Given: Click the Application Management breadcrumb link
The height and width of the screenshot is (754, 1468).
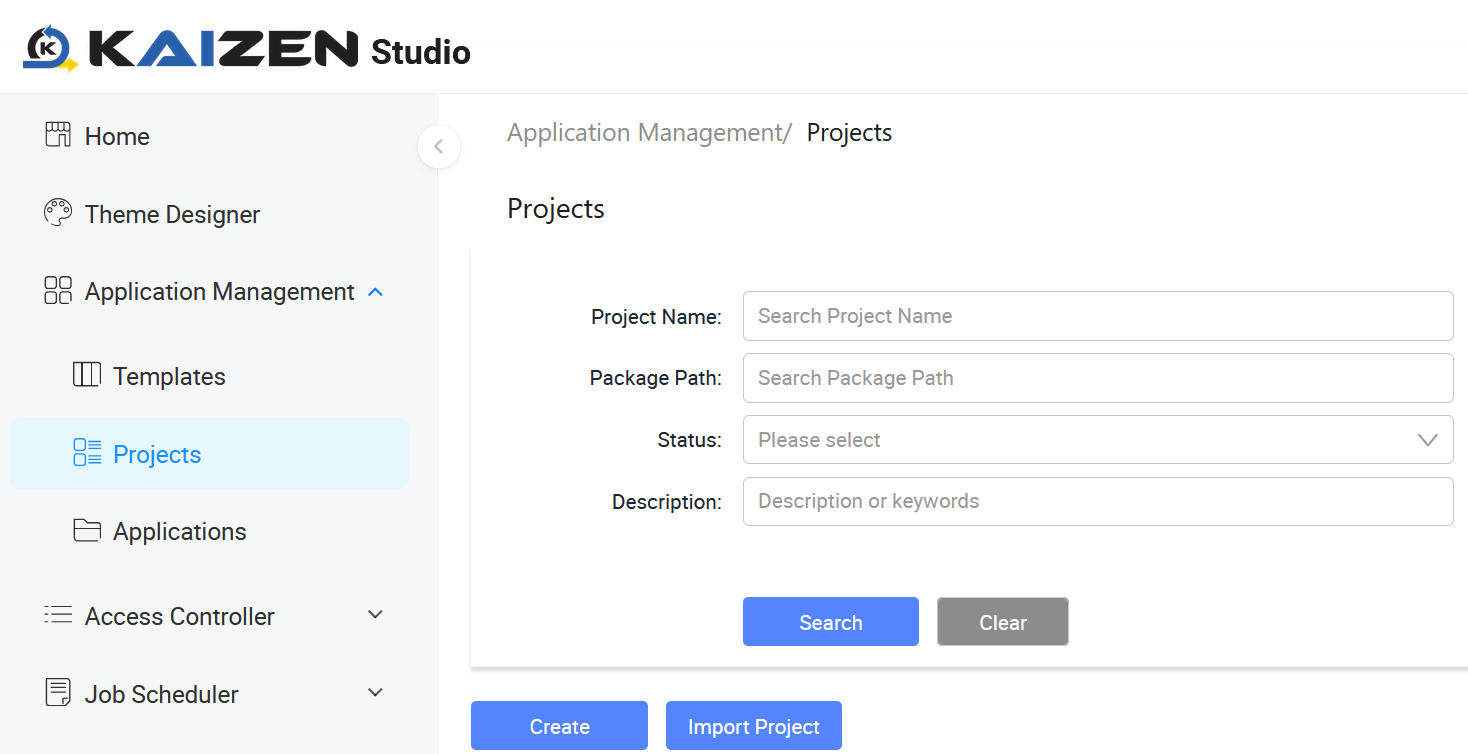Looking at the screenshot, I should click(649, 133).
